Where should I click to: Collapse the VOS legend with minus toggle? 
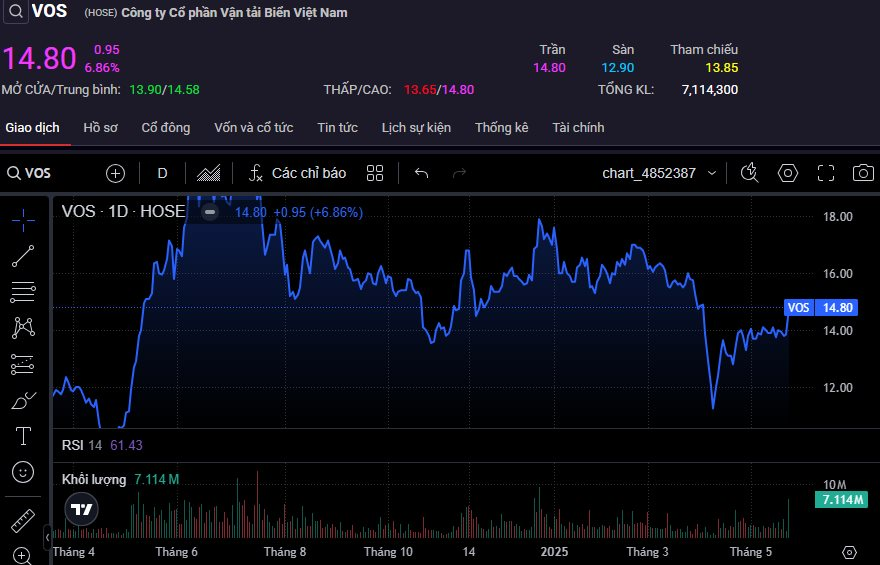click(x=210, y=212)
